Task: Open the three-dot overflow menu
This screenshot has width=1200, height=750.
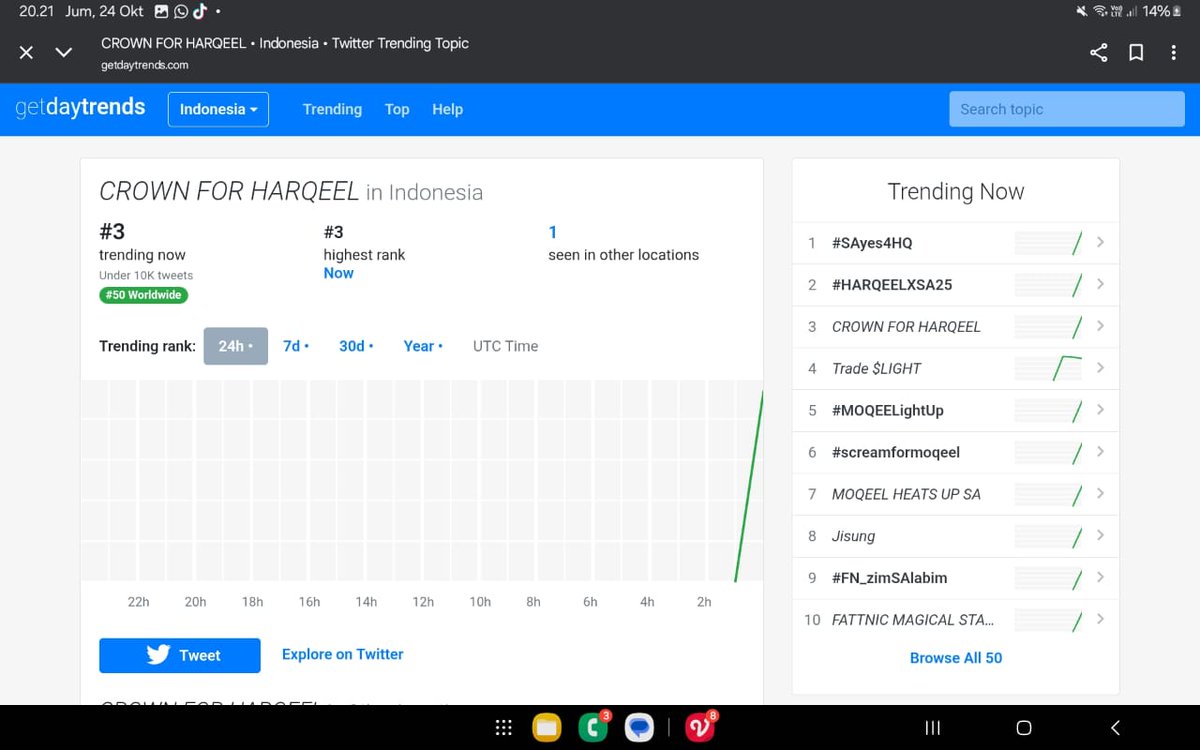Action: 1174,53
